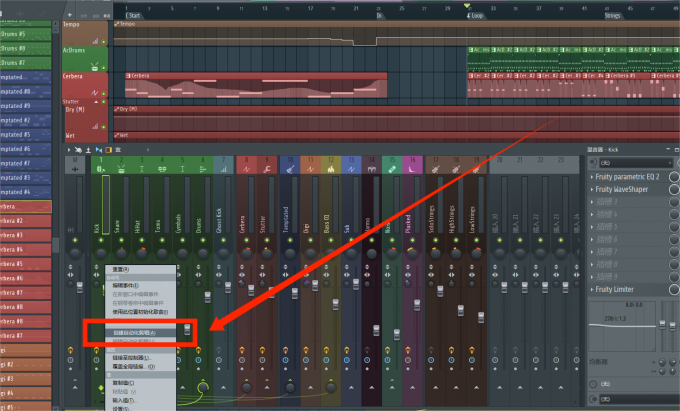Select the Master track icon
The width and height of the screenshot is (680, 411).
75,169
